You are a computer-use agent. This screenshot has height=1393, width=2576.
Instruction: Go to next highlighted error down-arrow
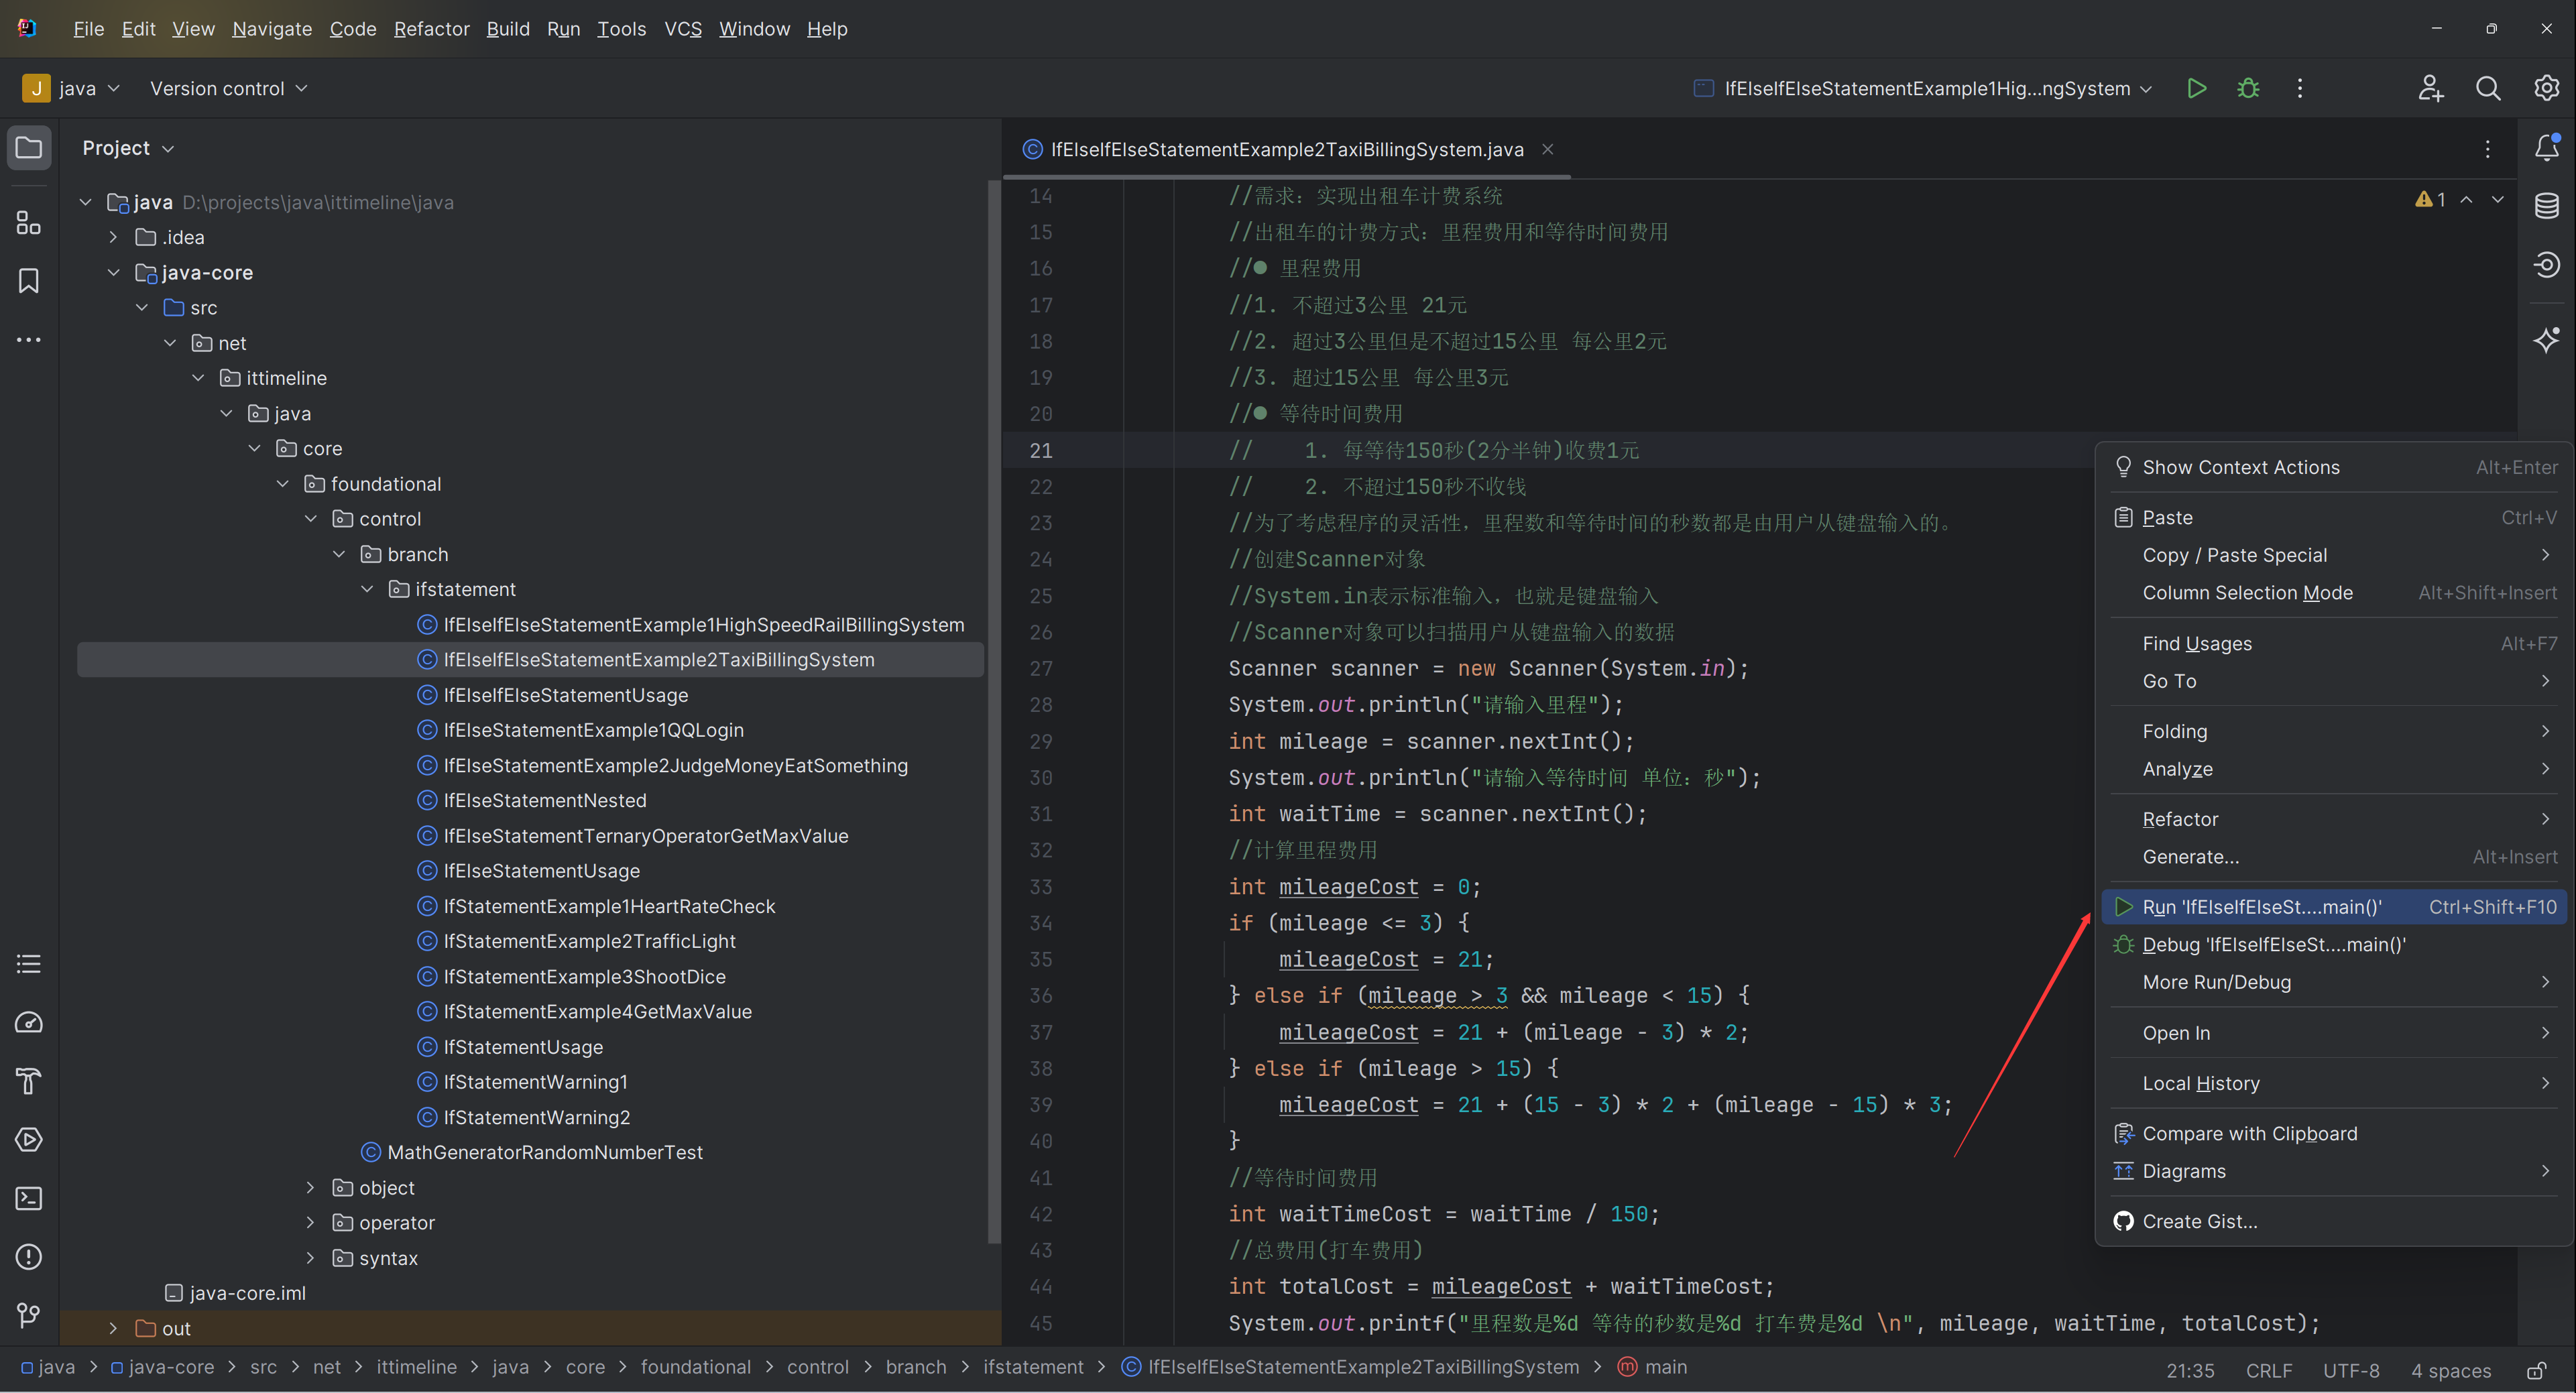[2497, 200]
